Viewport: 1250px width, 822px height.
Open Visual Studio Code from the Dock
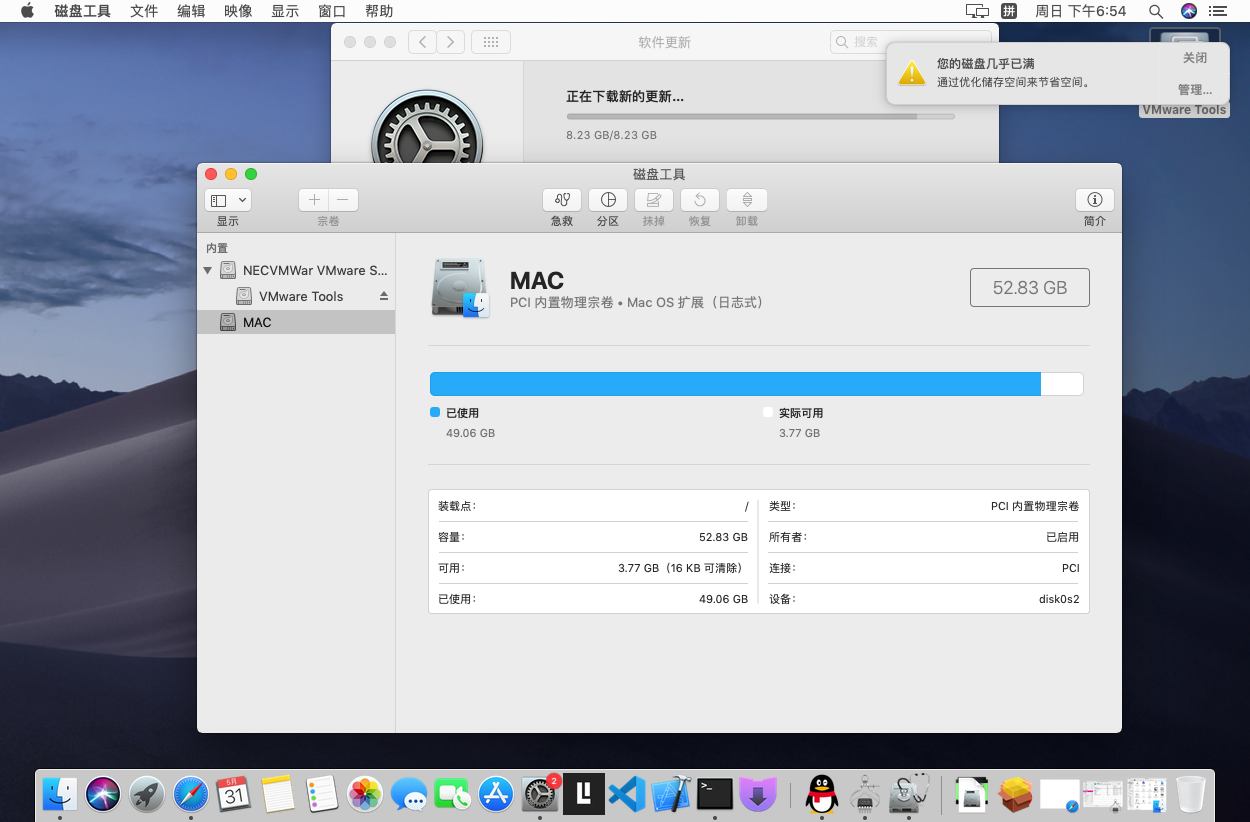click(x=627, y=794)
